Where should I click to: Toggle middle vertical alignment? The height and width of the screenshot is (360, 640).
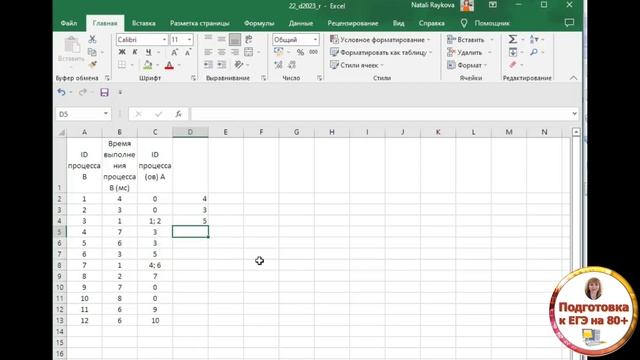221,39
